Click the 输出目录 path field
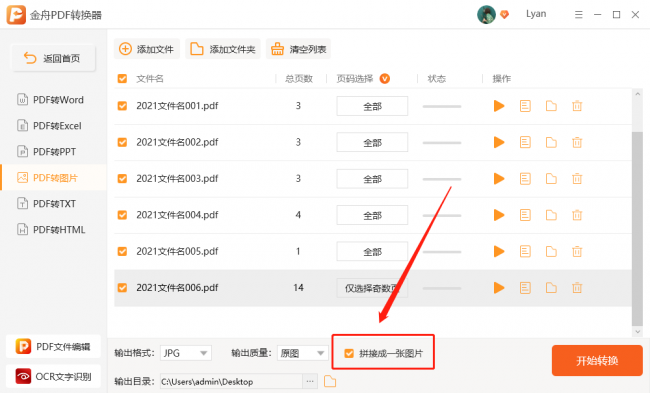 [x=231, y=381]
